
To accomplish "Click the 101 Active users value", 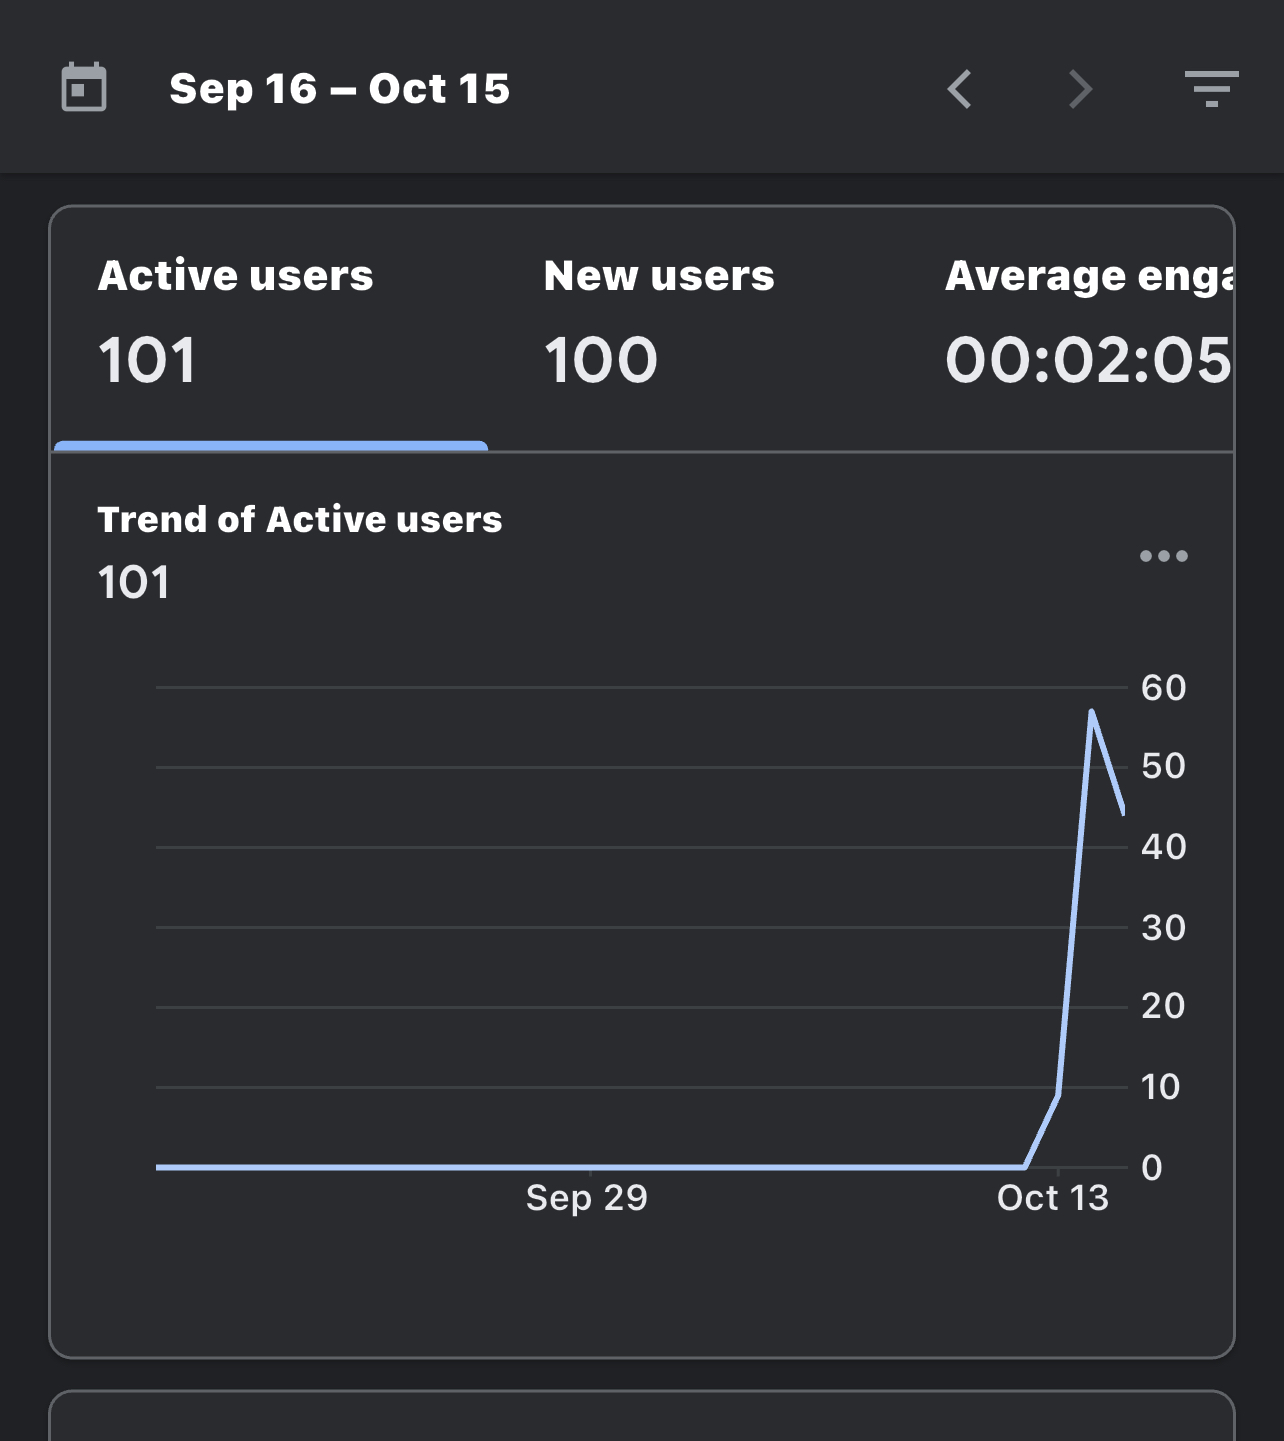I will click(x=147, y=360).
